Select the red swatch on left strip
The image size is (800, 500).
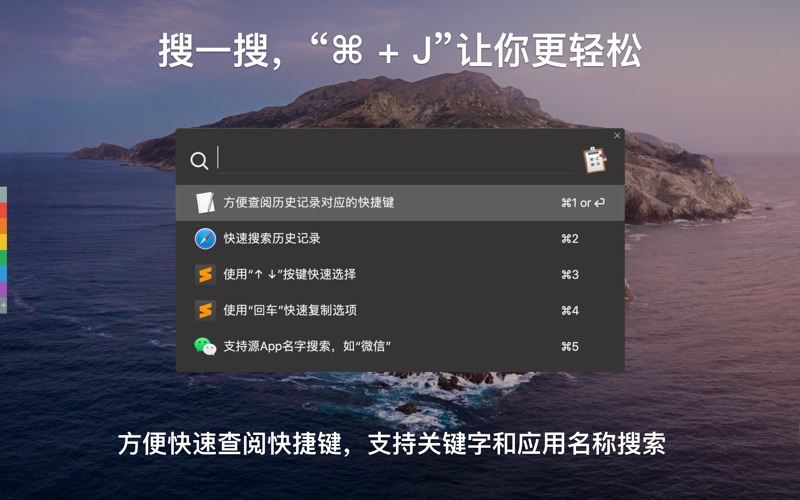click(x=3, y=210)
